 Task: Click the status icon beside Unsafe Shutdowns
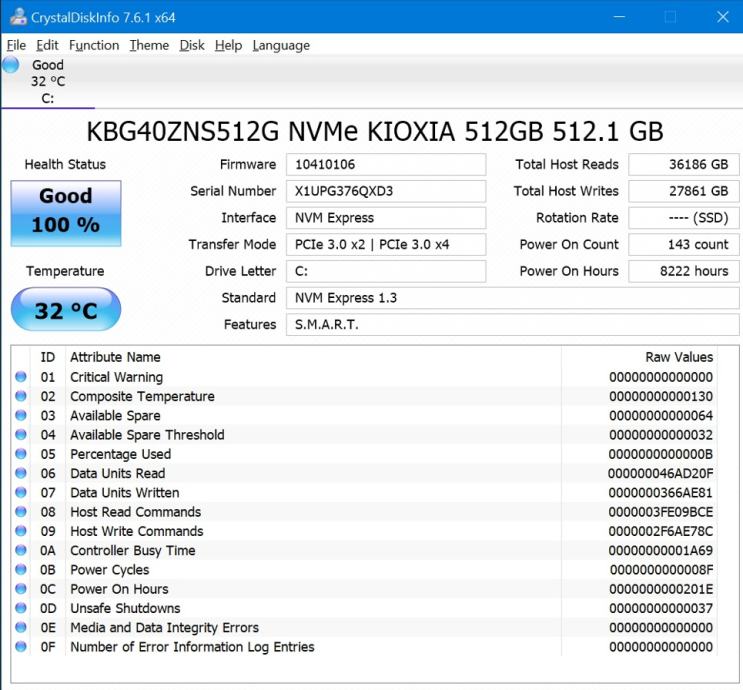(x=21, y=609)
